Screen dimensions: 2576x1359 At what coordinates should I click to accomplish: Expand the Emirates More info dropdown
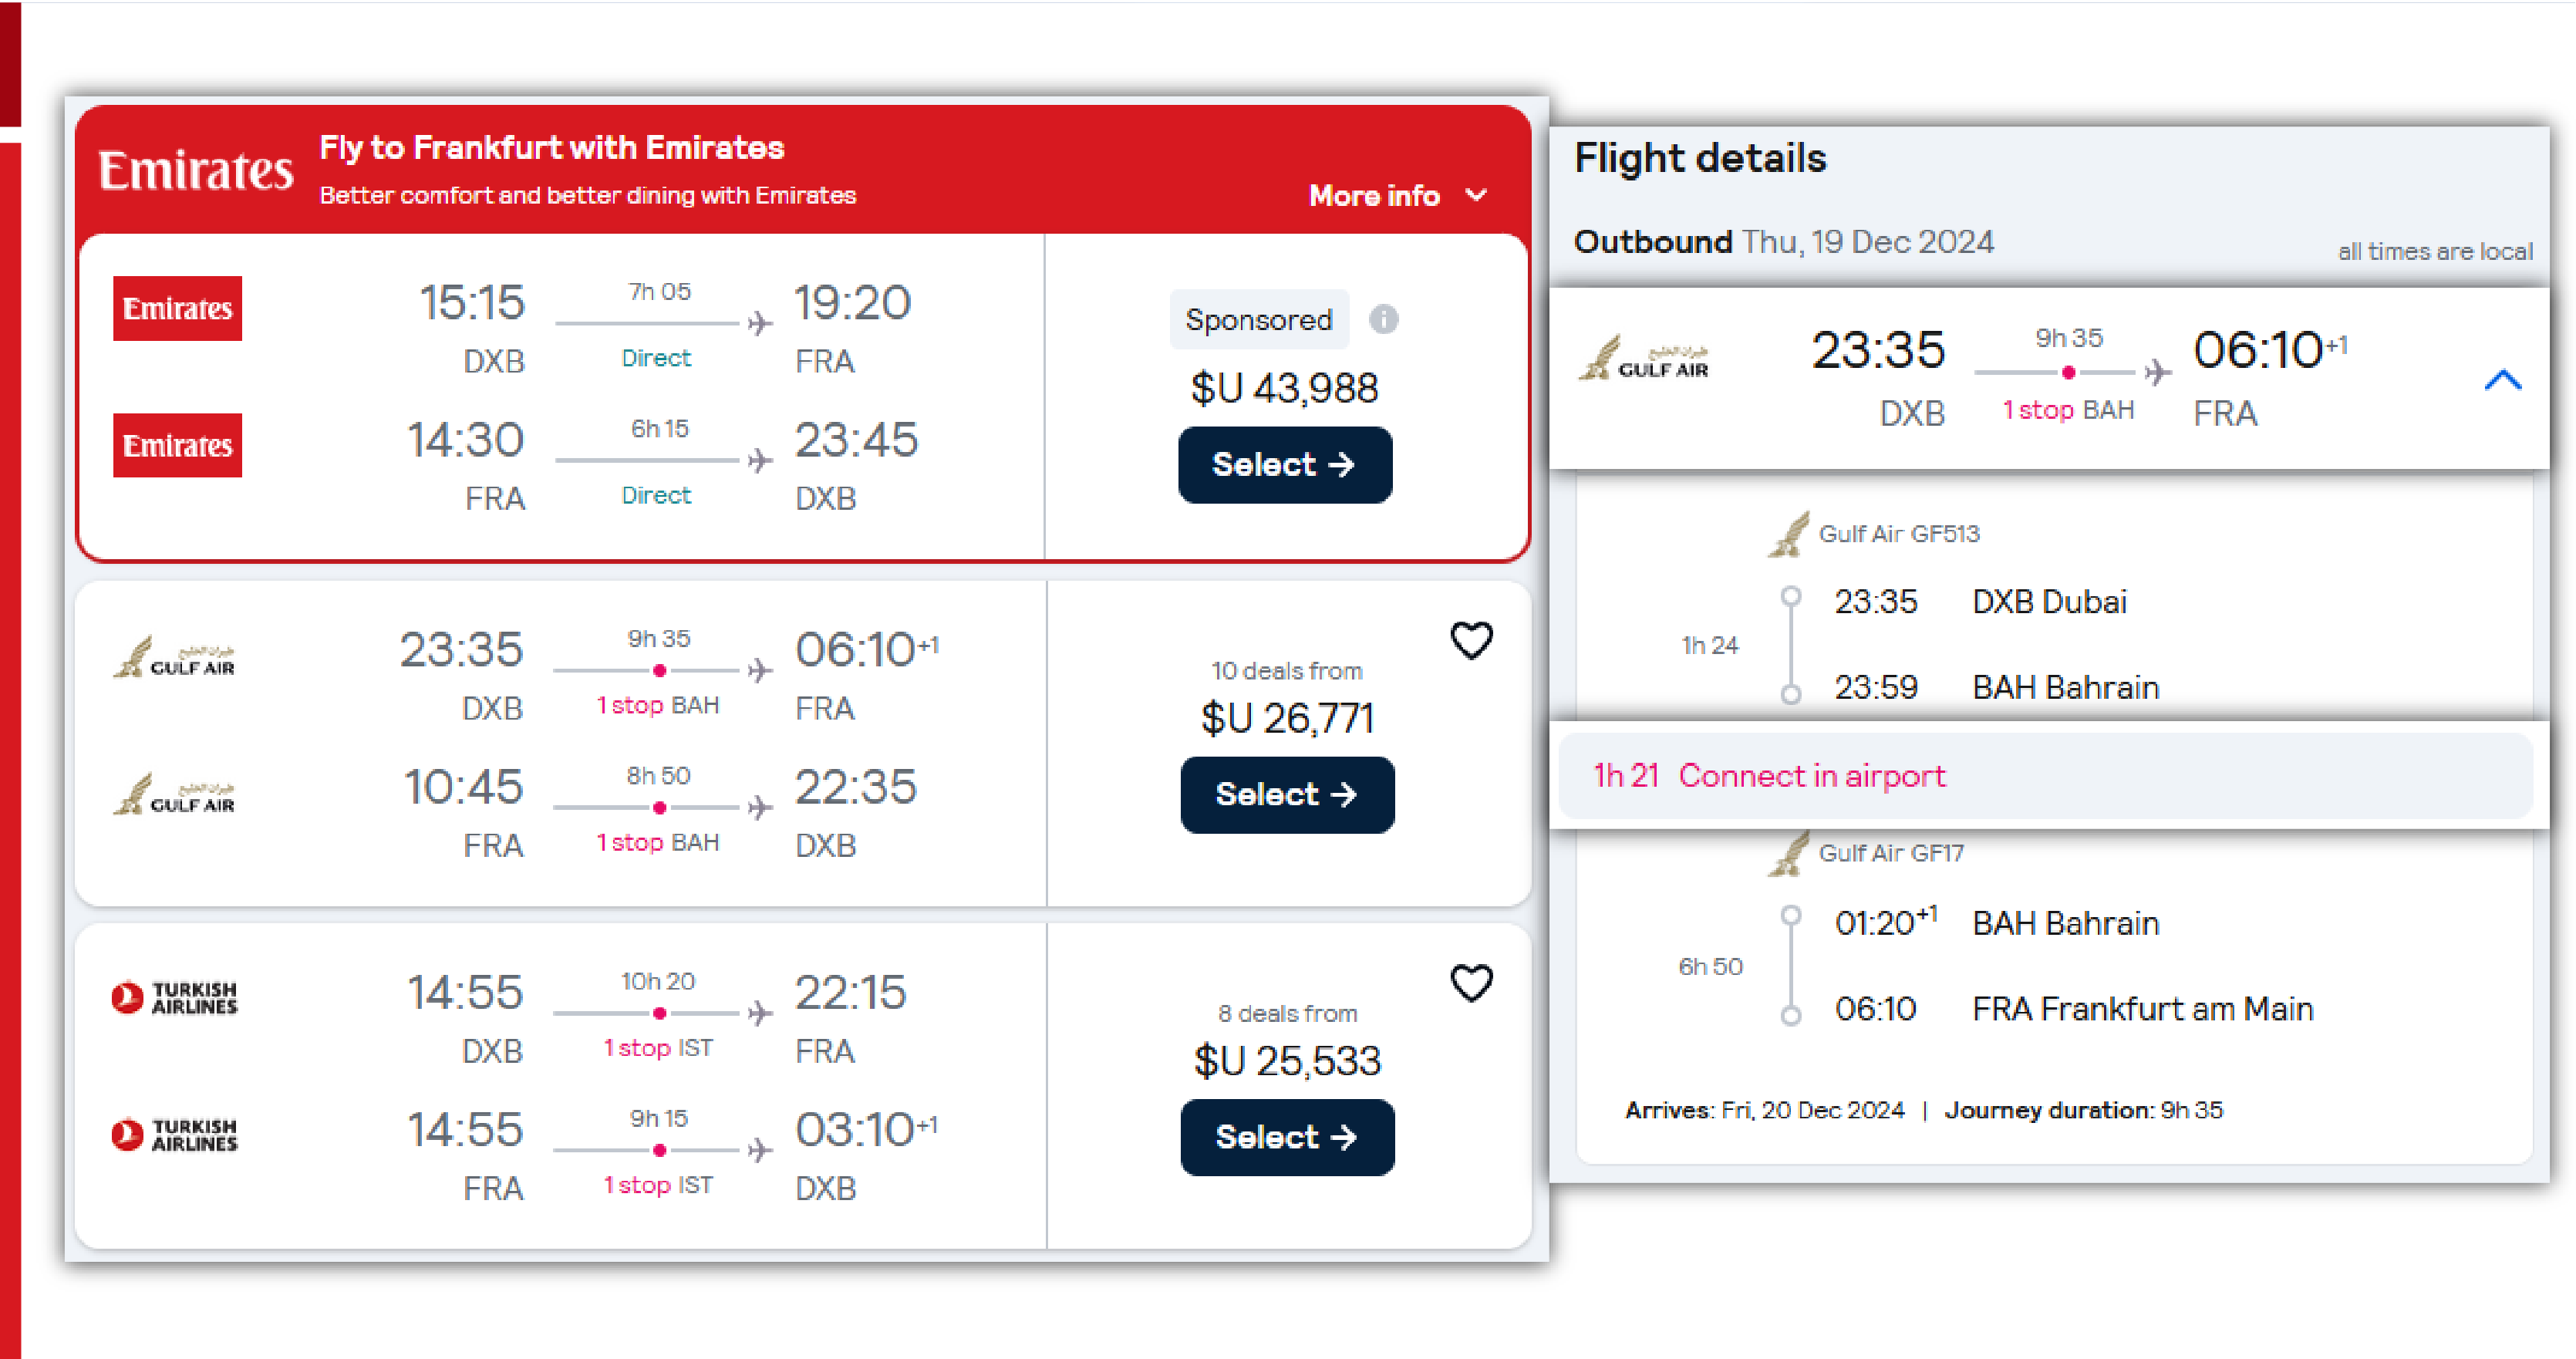tap(1397, 195)
